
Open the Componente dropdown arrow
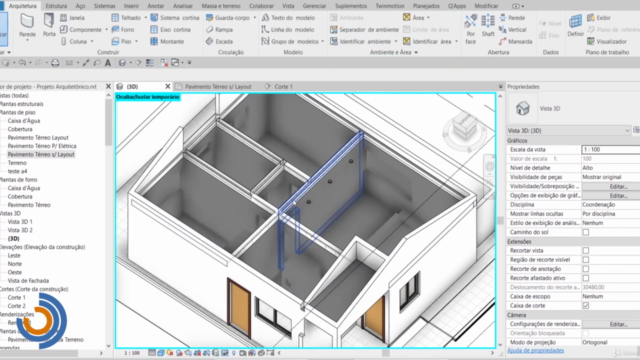point(106,30)
